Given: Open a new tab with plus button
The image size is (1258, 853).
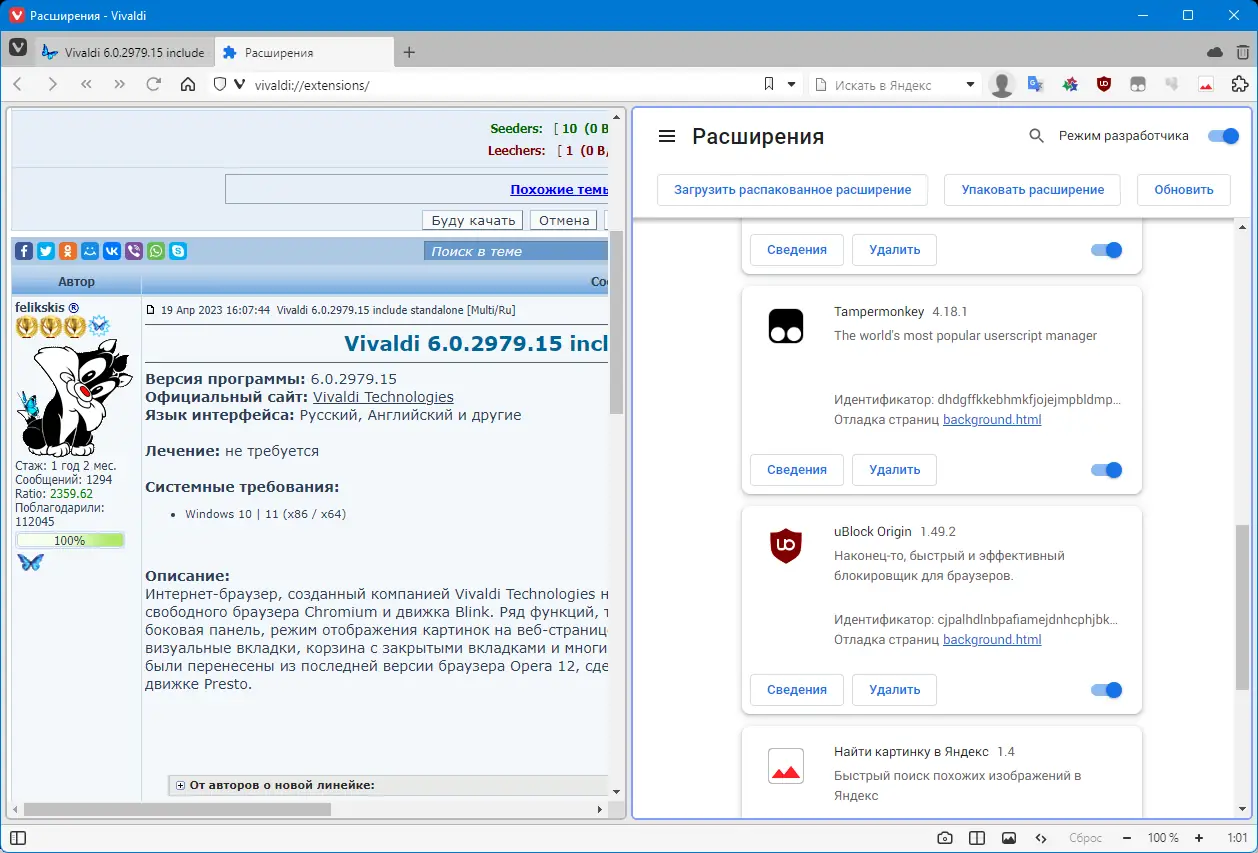Looking at the screenshot, I should [409, 52].
